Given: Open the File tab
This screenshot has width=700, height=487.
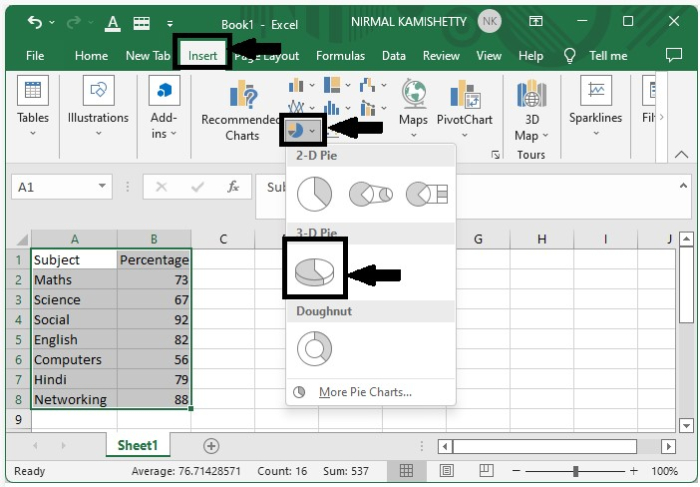Looking at the screenshot, I should (35, 56).
